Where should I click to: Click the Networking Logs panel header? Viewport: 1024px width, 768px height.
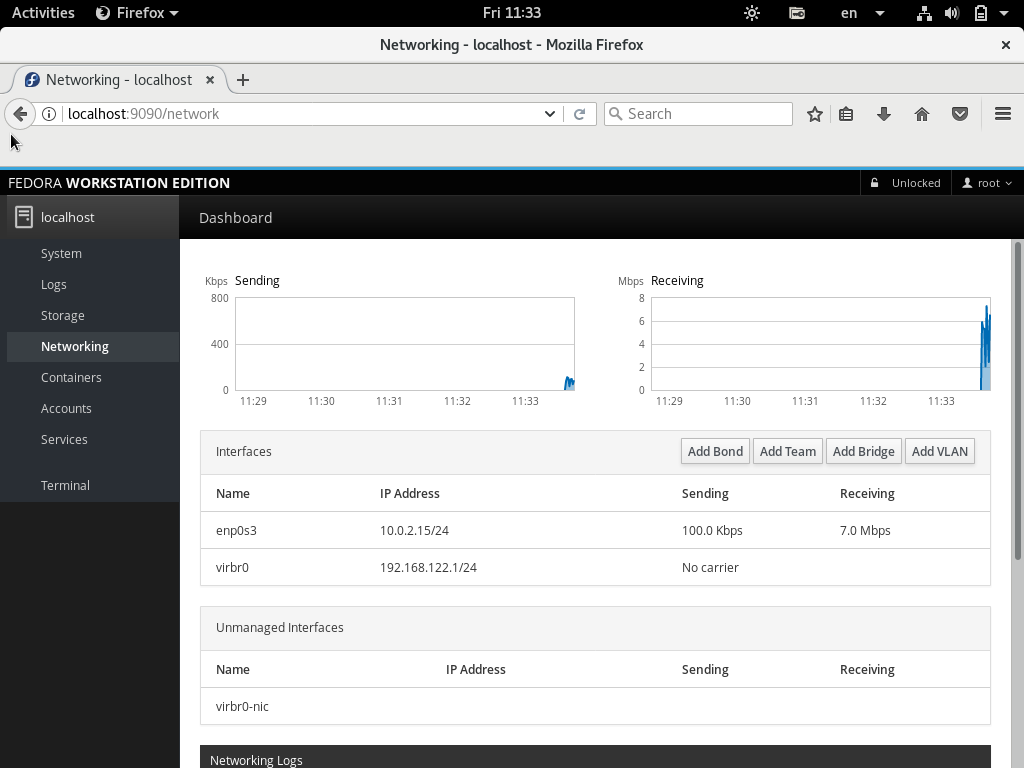595,758
